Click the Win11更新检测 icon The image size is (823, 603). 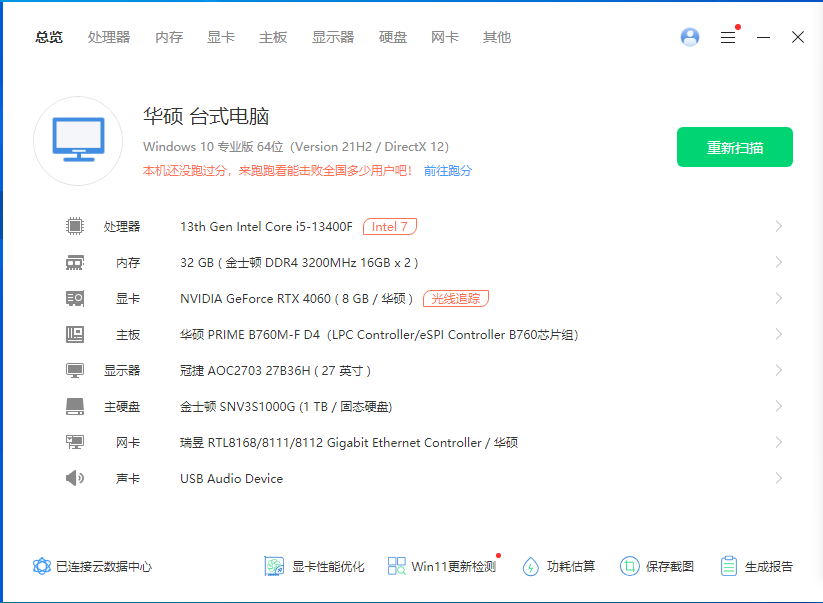tap(396, 566)
